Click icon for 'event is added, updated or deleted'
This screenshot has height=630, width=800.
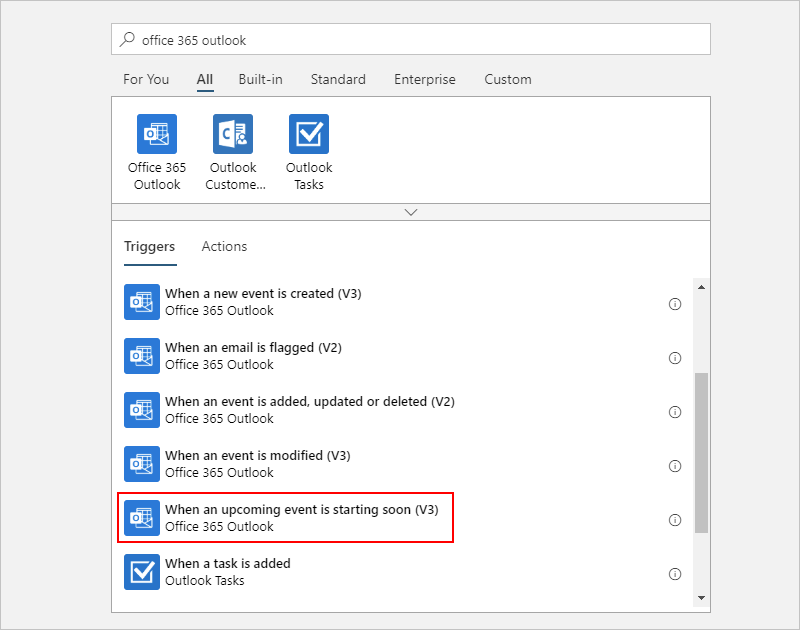[x=142, y=410]
